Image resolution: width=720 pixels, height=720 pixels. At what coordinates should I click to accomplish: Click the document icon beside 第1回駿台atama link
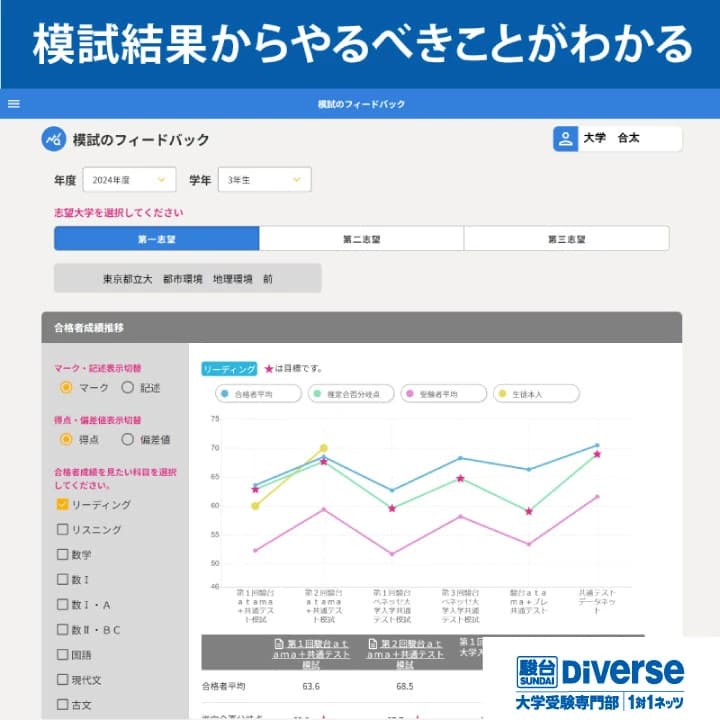pyautogui.click(x=278, y=644)
